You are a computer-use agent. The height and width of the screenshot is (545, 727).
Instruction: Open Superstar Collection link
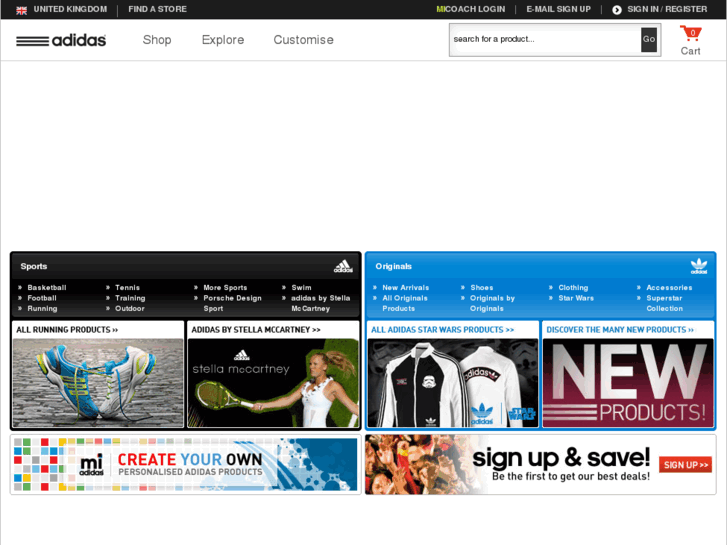point(664,303)
